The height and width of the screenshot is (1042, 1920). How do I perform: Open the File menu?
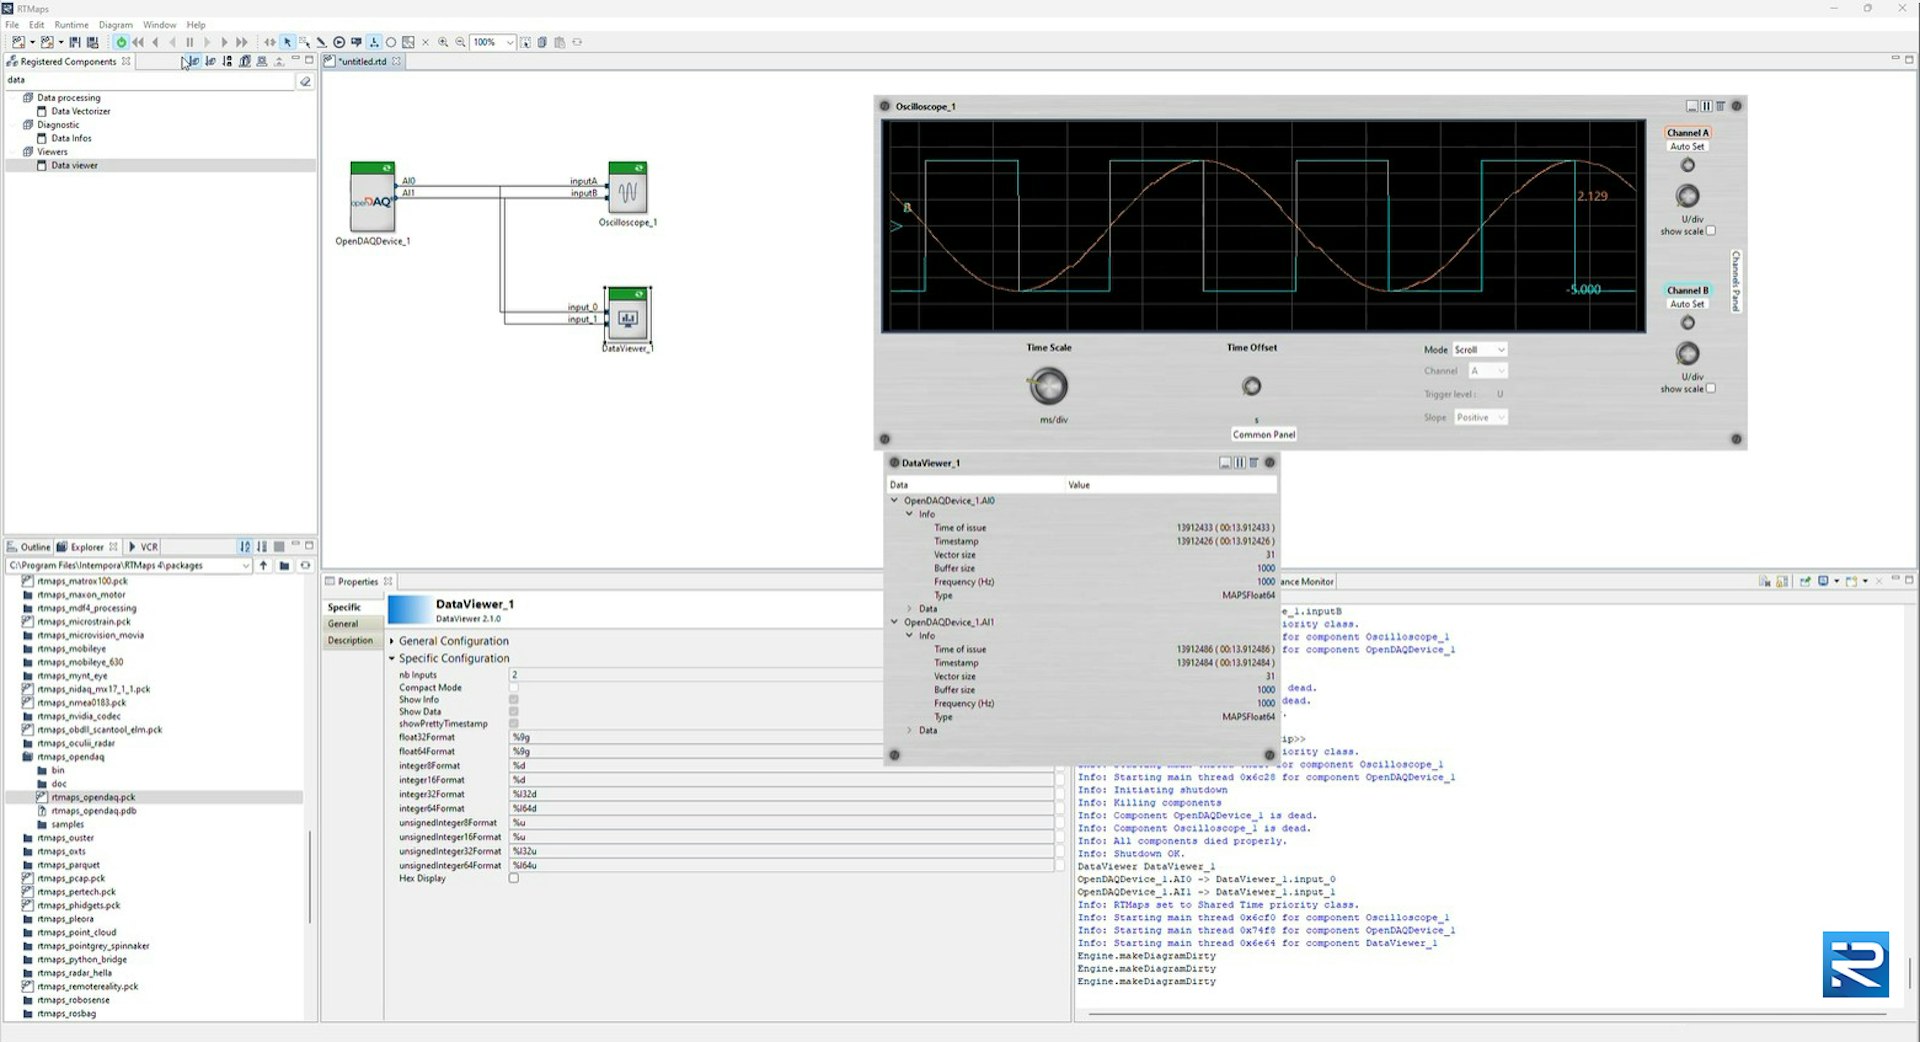point(12,25)
